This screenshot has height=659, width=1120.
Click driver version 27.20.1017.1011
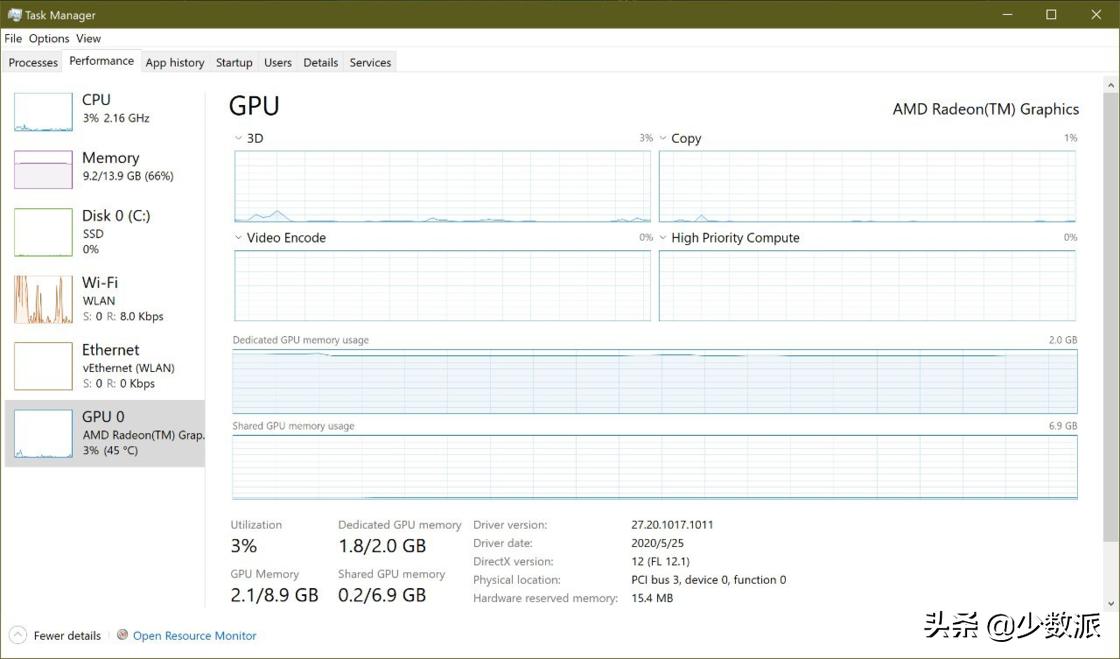click(672, 525)
